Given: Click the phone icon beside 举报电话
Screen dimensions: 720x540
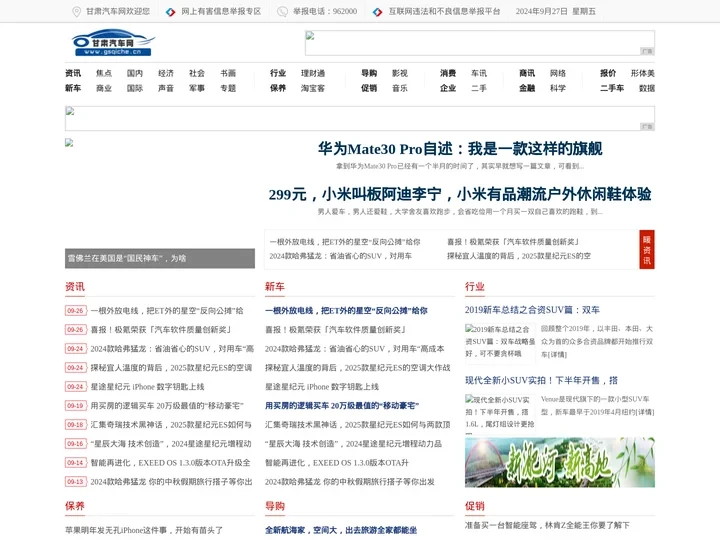Looking at the screenshot, I should click(282, 12).
